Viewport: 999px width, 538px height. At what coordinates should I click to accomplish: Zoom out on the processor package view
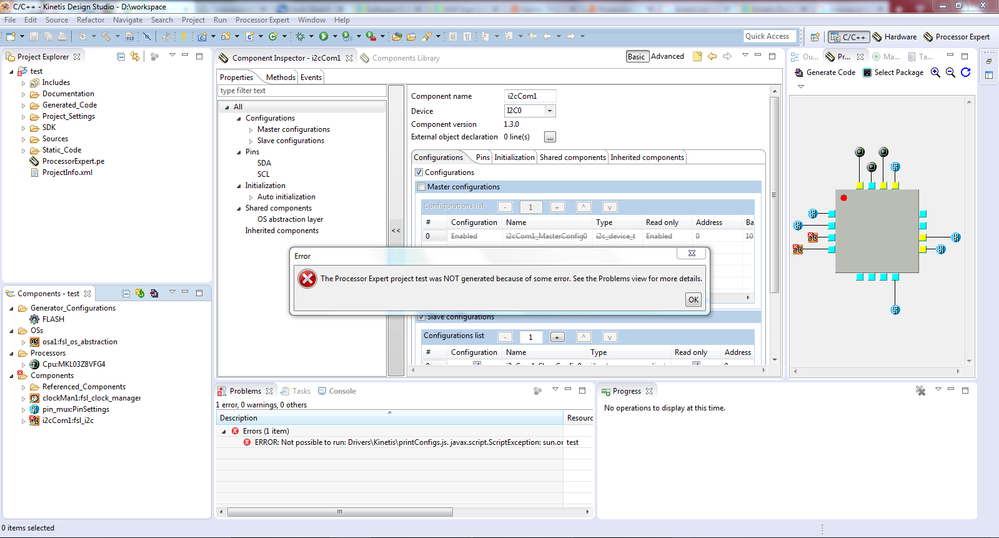950,73
